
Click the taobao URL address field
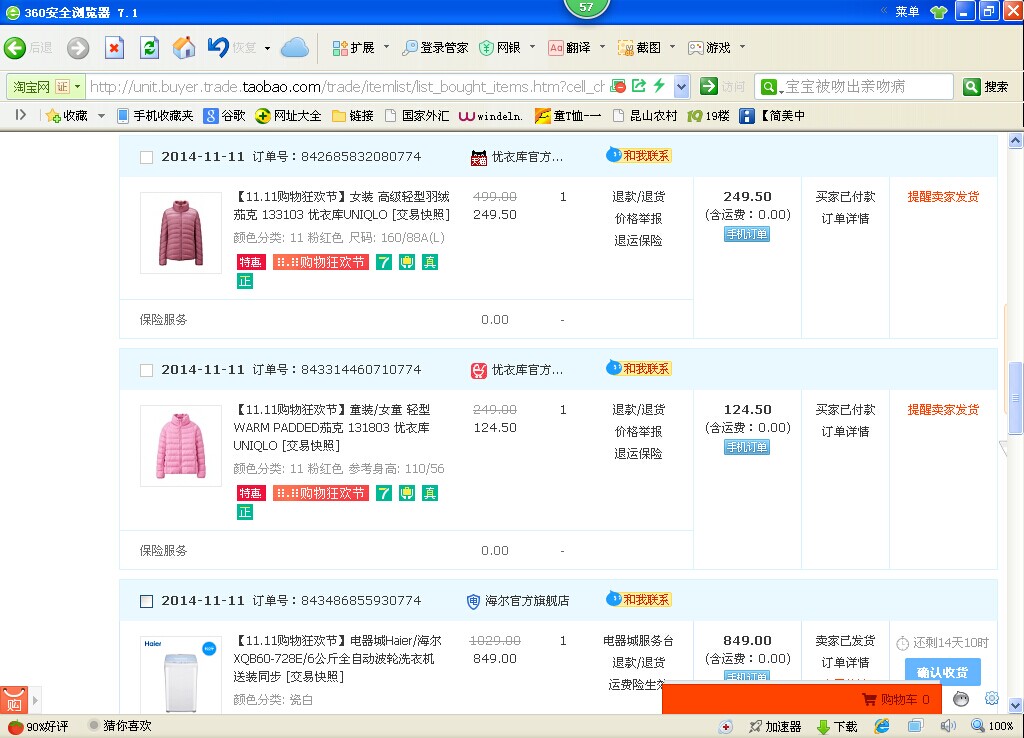point(347,86)
